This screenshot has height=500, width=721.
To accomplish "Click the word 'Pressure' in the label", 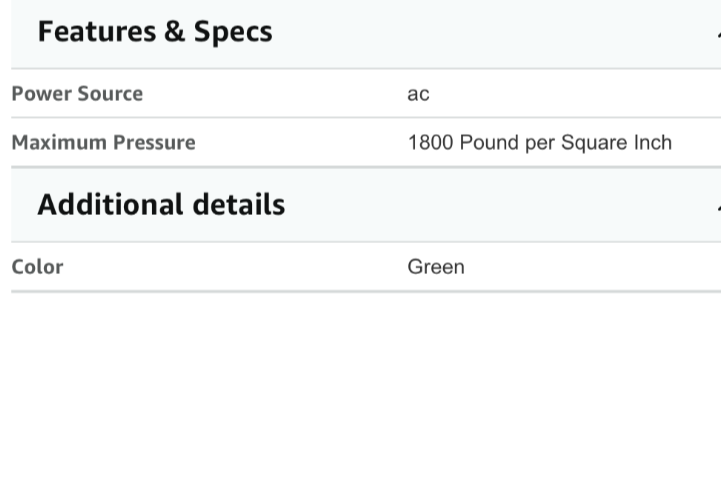I will click(x=154, y=143).
